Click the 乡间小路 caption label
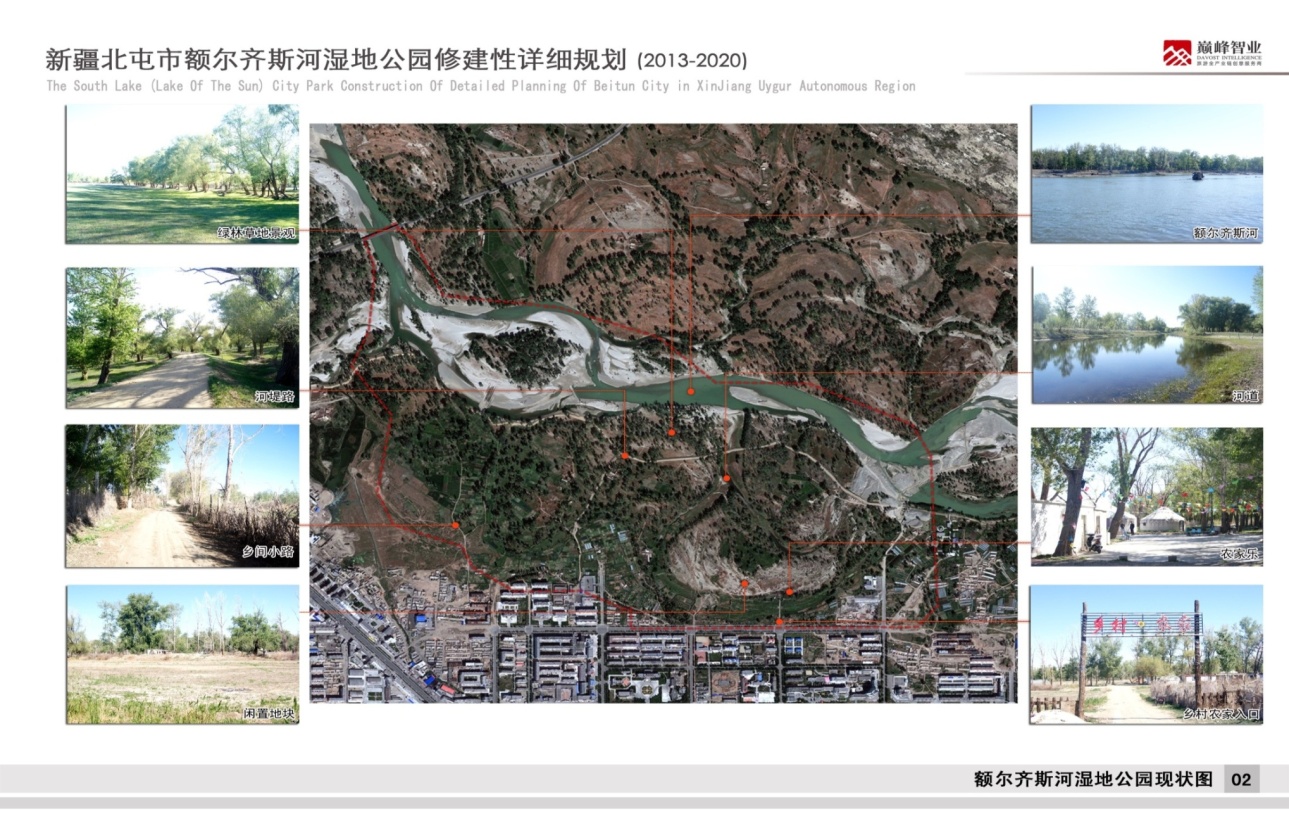Viewport: 1289px width, 821px height. [x=268, y=552]
